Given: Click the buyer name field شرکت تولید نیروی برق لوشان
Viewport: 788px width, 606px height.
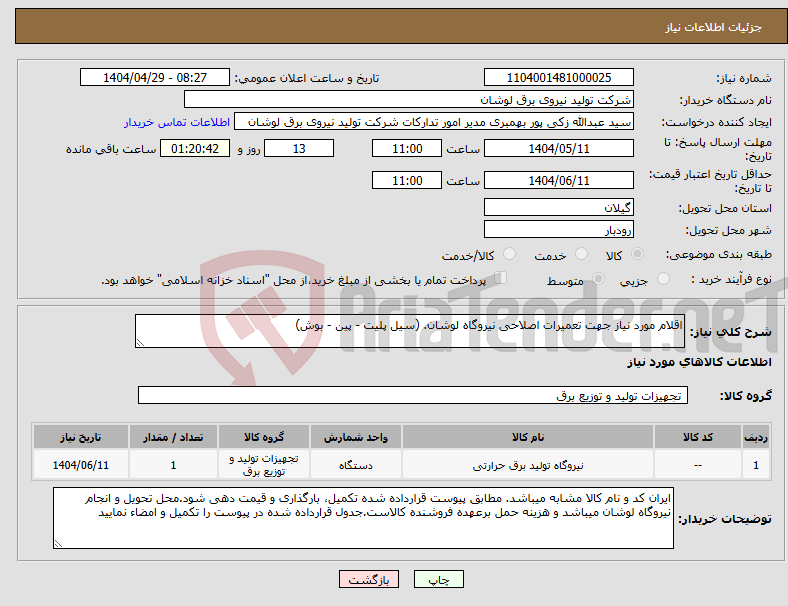Looking at the screenshot, I should (x=409, y=99).
